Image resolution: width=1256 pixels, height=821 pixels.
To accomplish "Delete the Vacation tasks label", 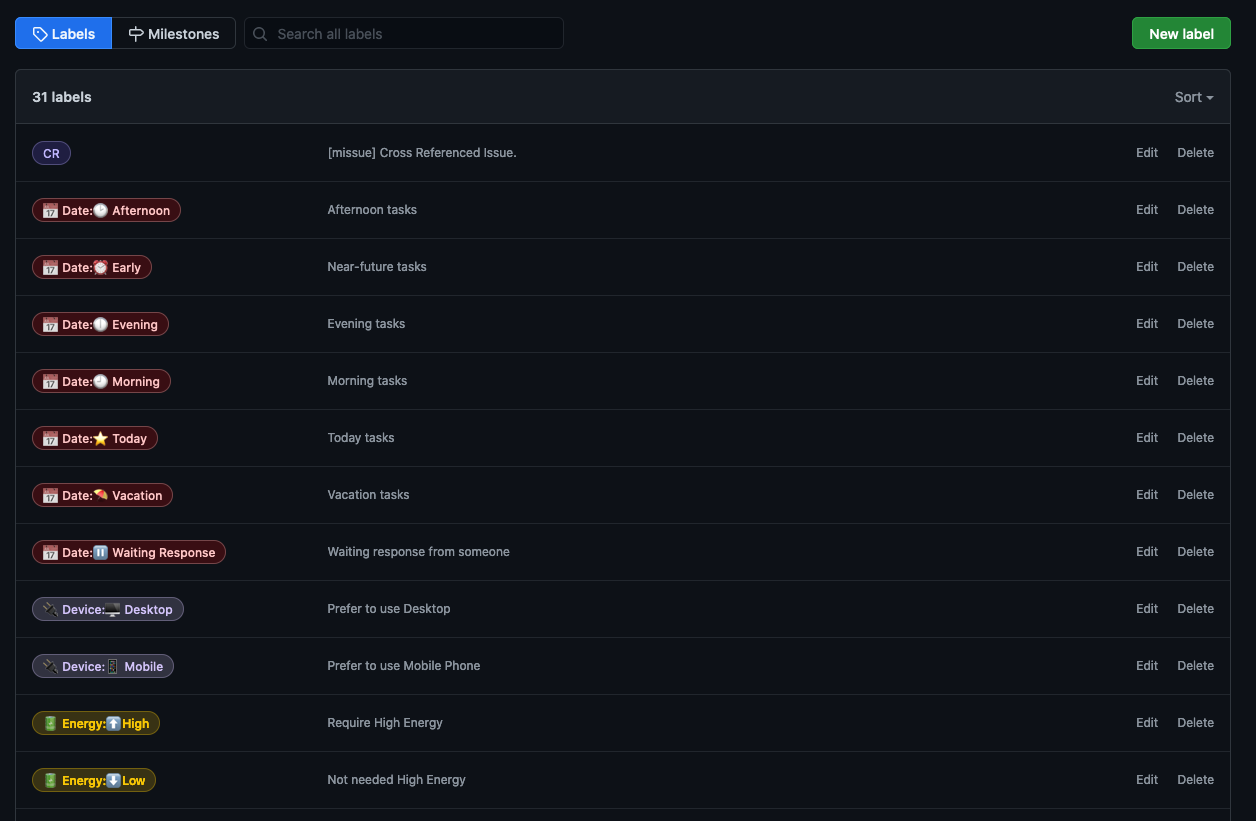I will 1195,495.
